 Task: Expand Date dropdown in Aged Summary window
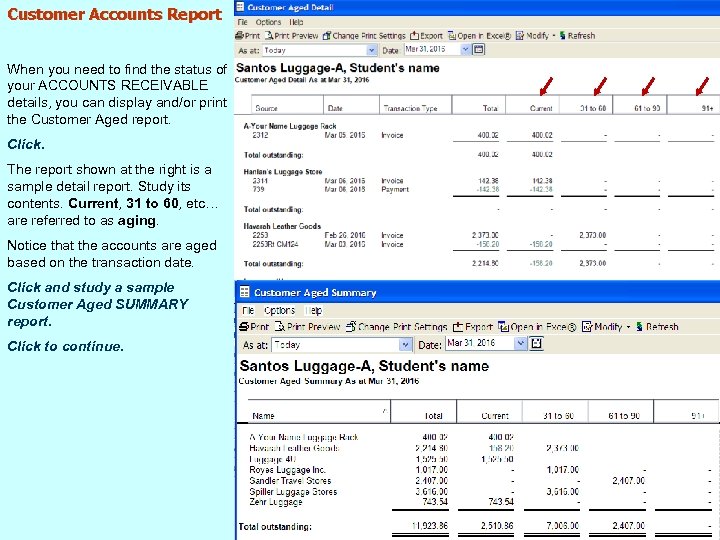[520, 343]
